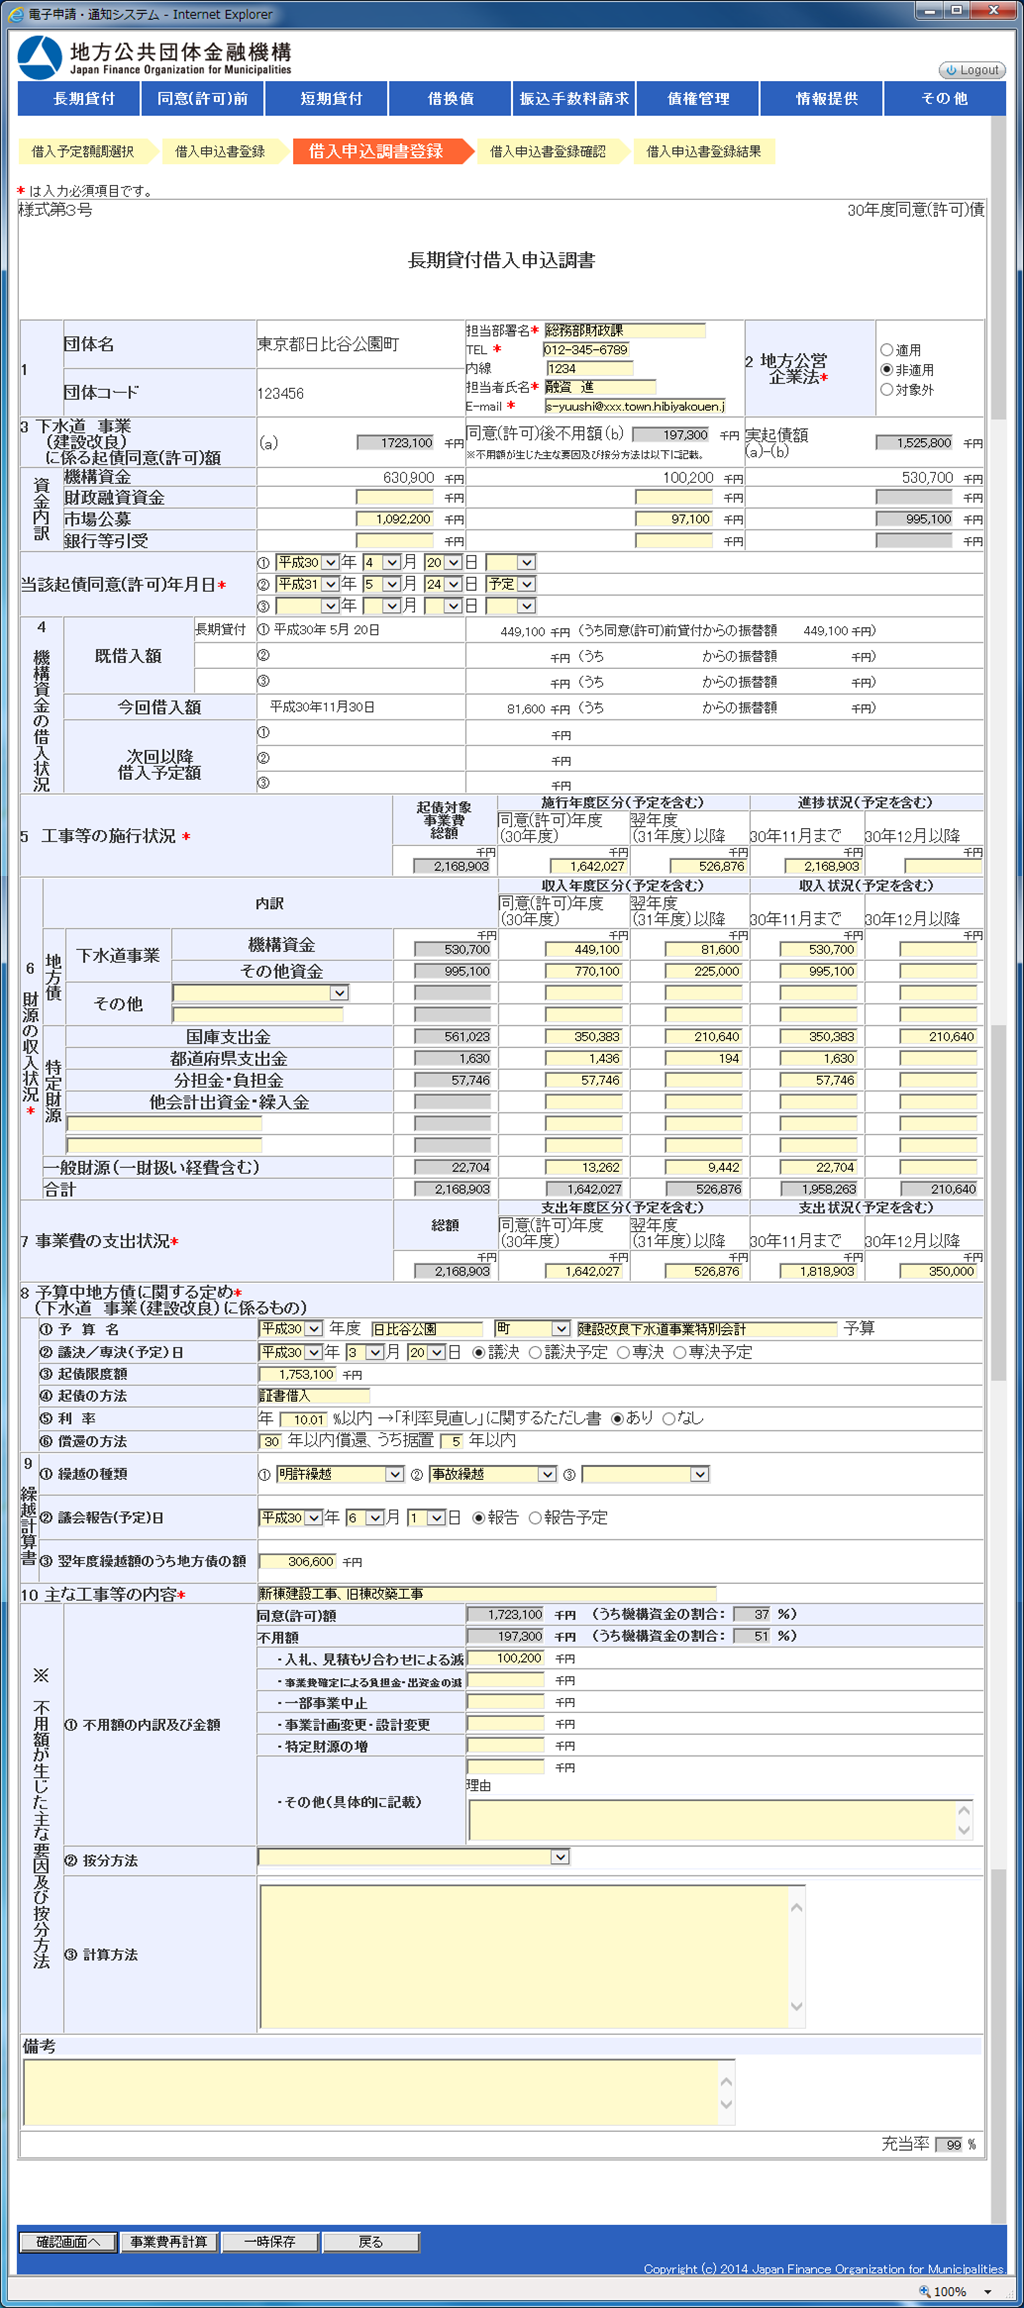This screenshot has height=2308, width=1024.
Task: Open the その他 menu
Action: [944, 99]
